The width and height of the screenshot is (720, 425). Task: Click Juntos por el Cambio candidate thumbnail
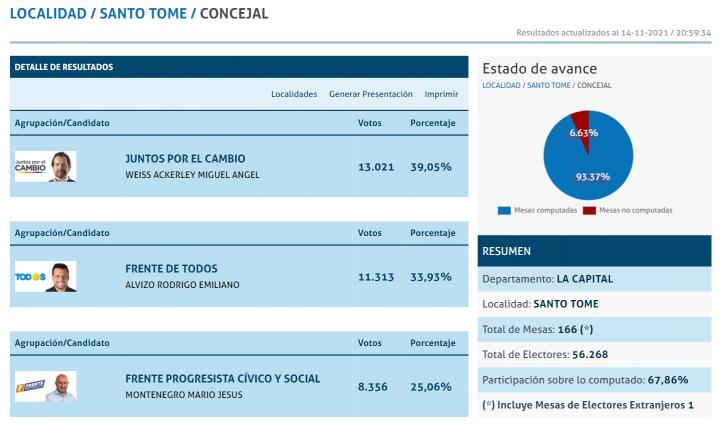[45, 166]
